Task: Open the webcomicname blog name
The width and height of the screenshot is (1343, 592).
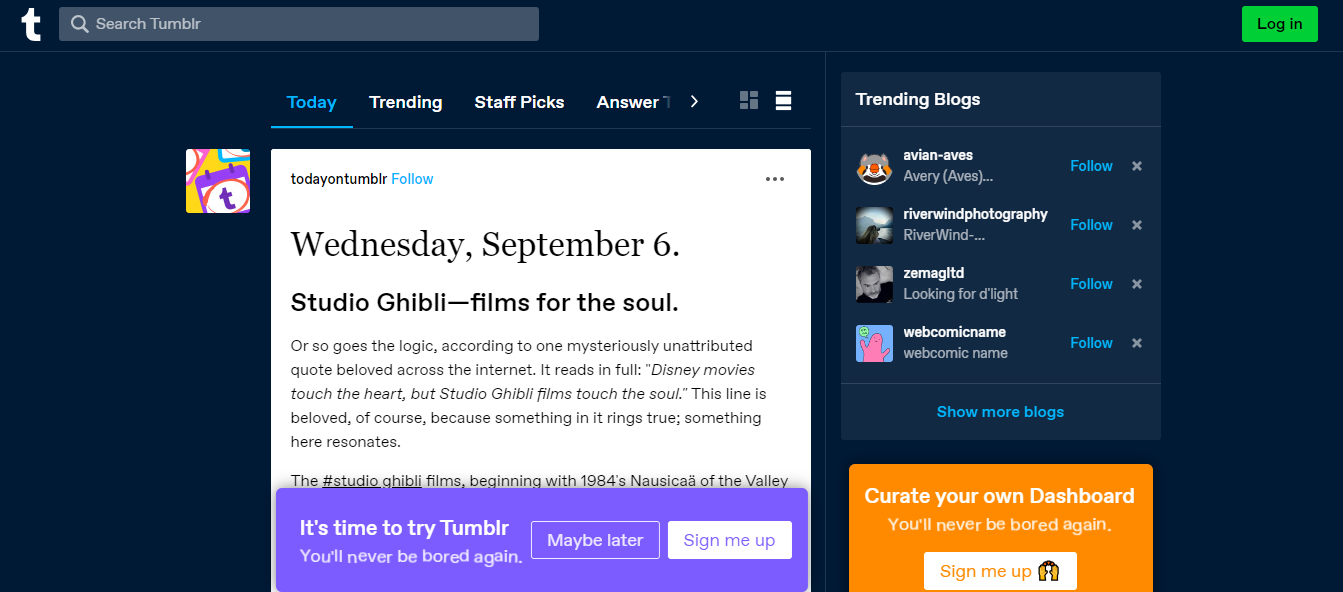Action: pyautogui.click(x=954, y=332)
